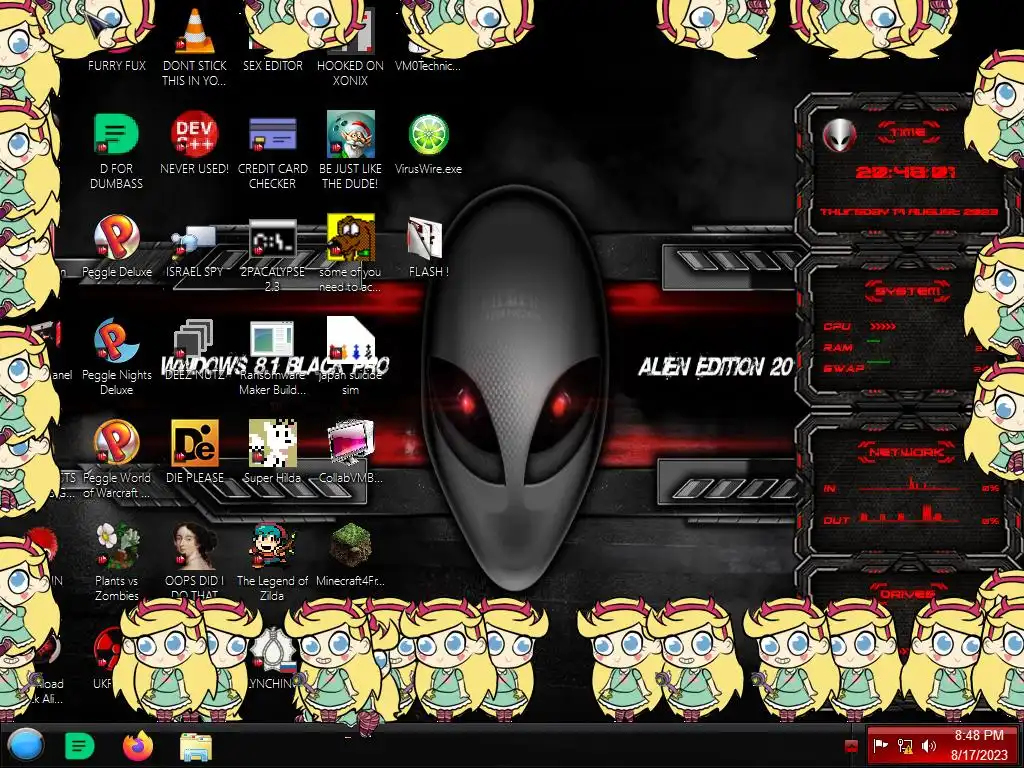Click the DRIVES gadget header
Viewport: 1024px width, 768px height.
tap(906, 594)
